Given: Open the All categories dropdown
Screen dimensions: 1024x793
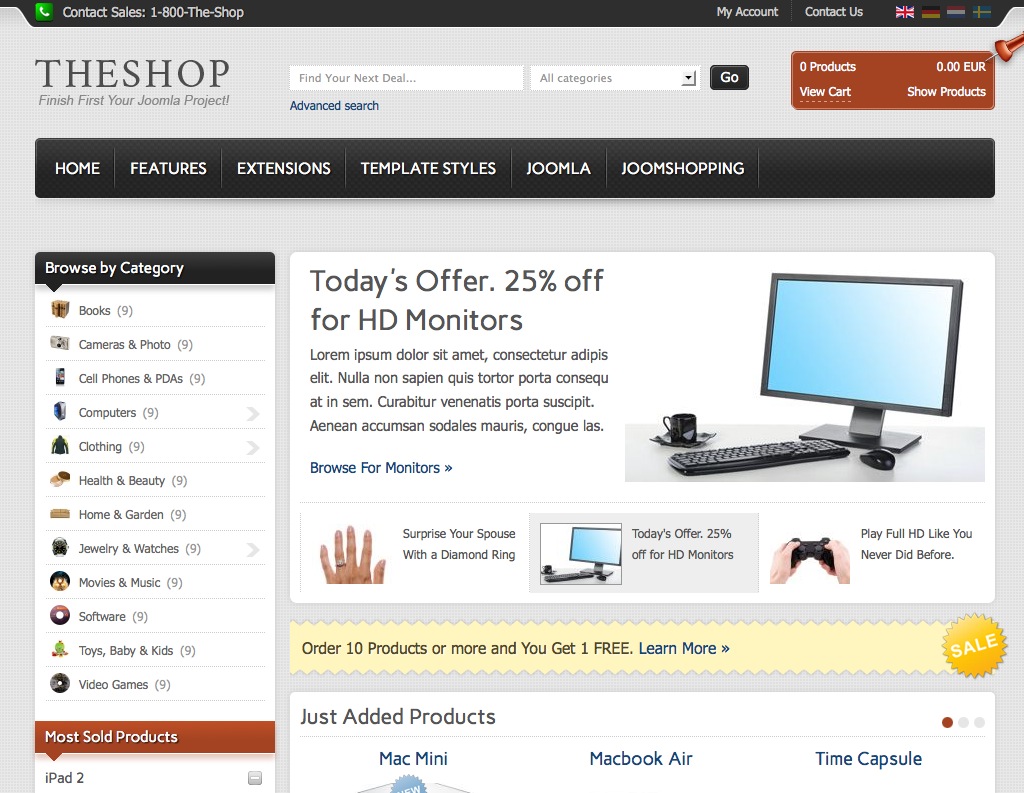Looking at the screenshot, I should 615,78.
